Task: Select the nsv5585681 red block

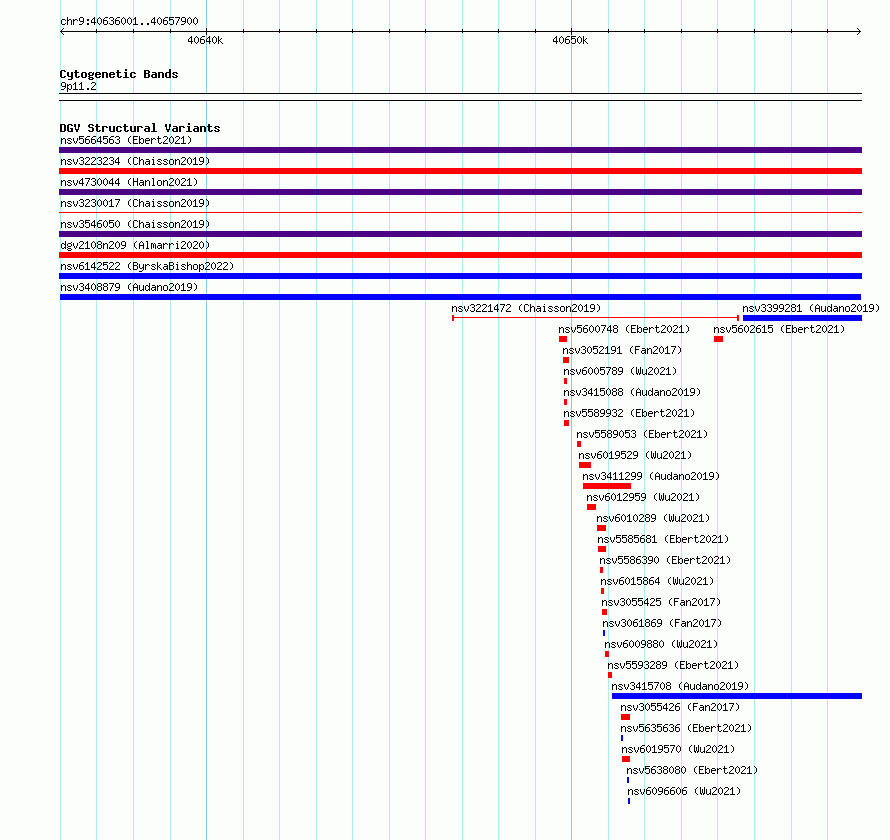Action: tap(602, 549)
